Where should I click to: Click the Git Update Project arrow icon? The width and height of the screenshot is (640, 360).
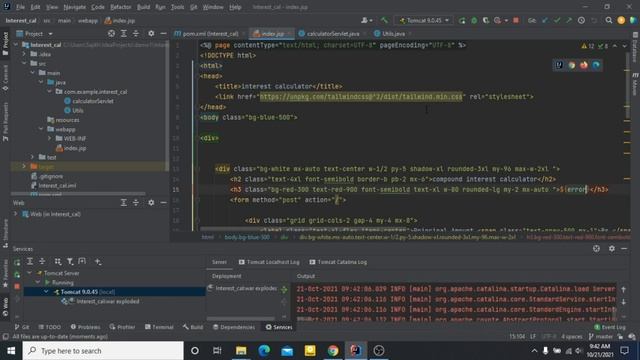pos(545,20)
